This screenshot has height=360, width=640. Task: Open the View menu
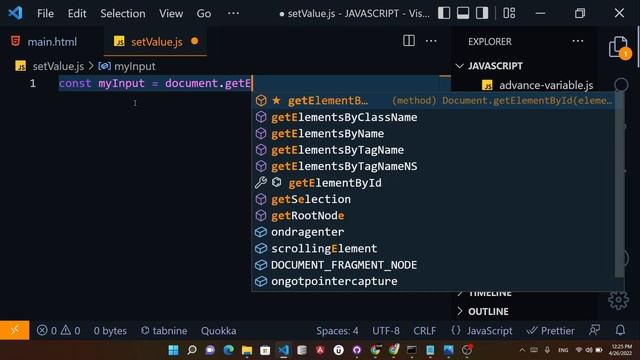coord(171,13)
